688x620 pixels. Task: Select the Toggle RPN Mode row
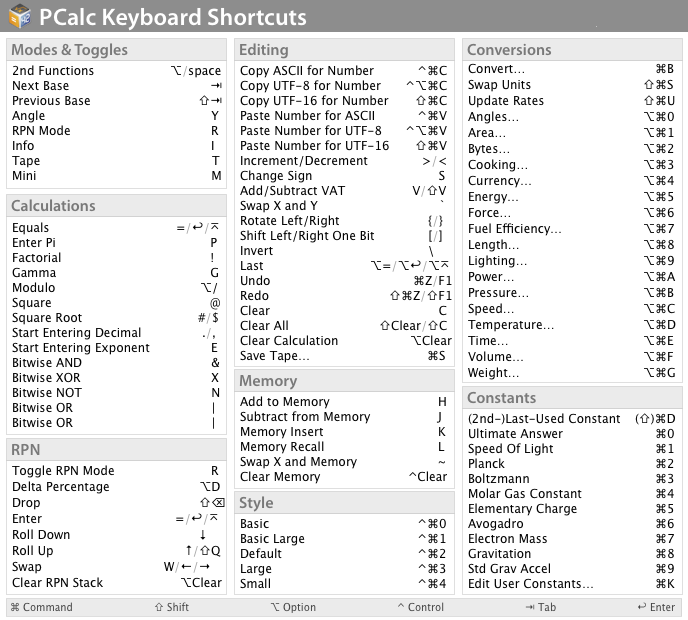(115, 471)
